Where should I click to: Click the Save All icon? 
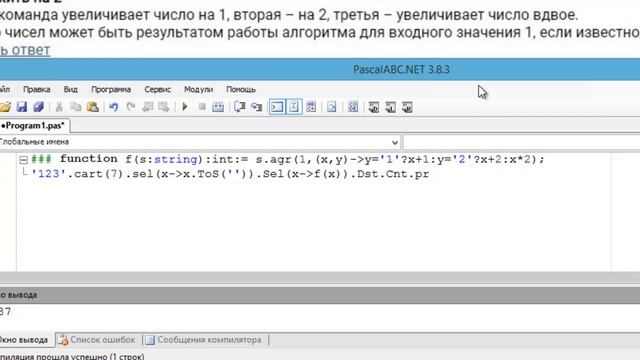[38, 107]
